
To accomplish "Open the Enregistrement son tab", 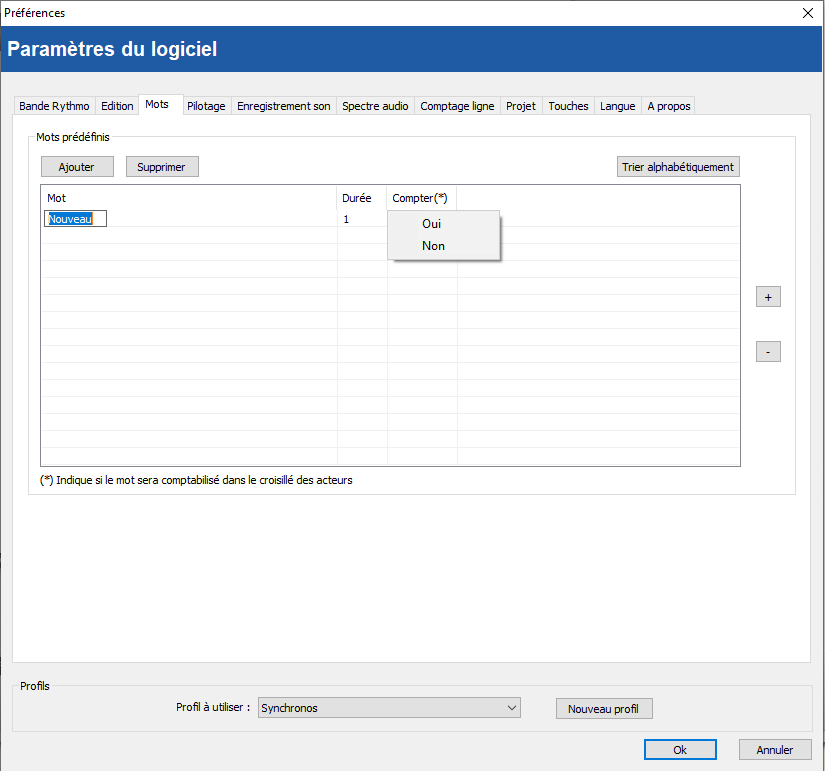I will (x=283, y=106).
